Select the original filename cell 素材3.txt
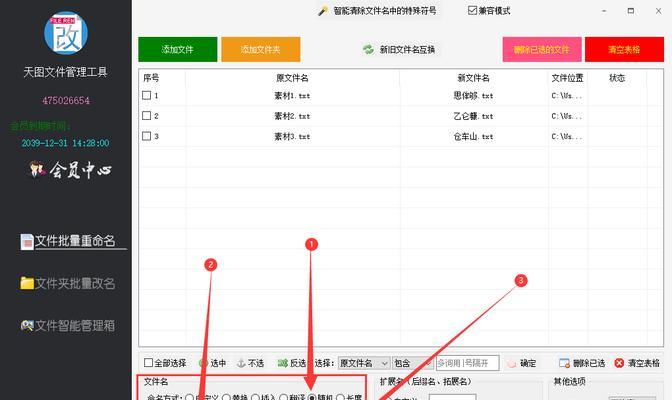Image resolution: width=672 pixels, height=400 pixels. pyautogui.click(x=292, y=137)
